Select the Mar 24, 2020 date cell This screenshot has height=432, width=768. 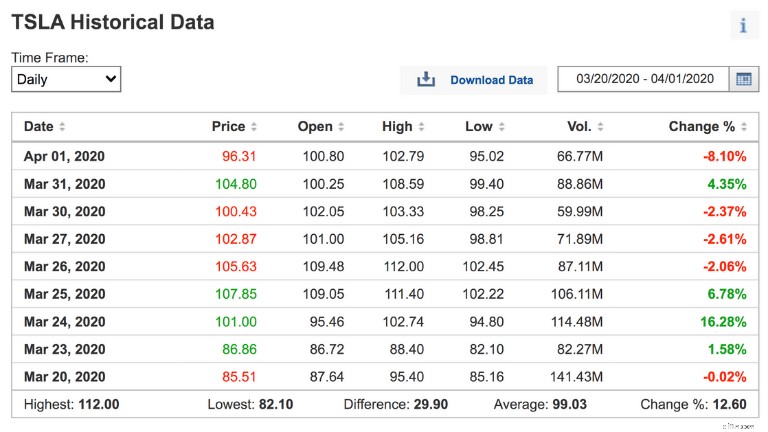[65, 322]
